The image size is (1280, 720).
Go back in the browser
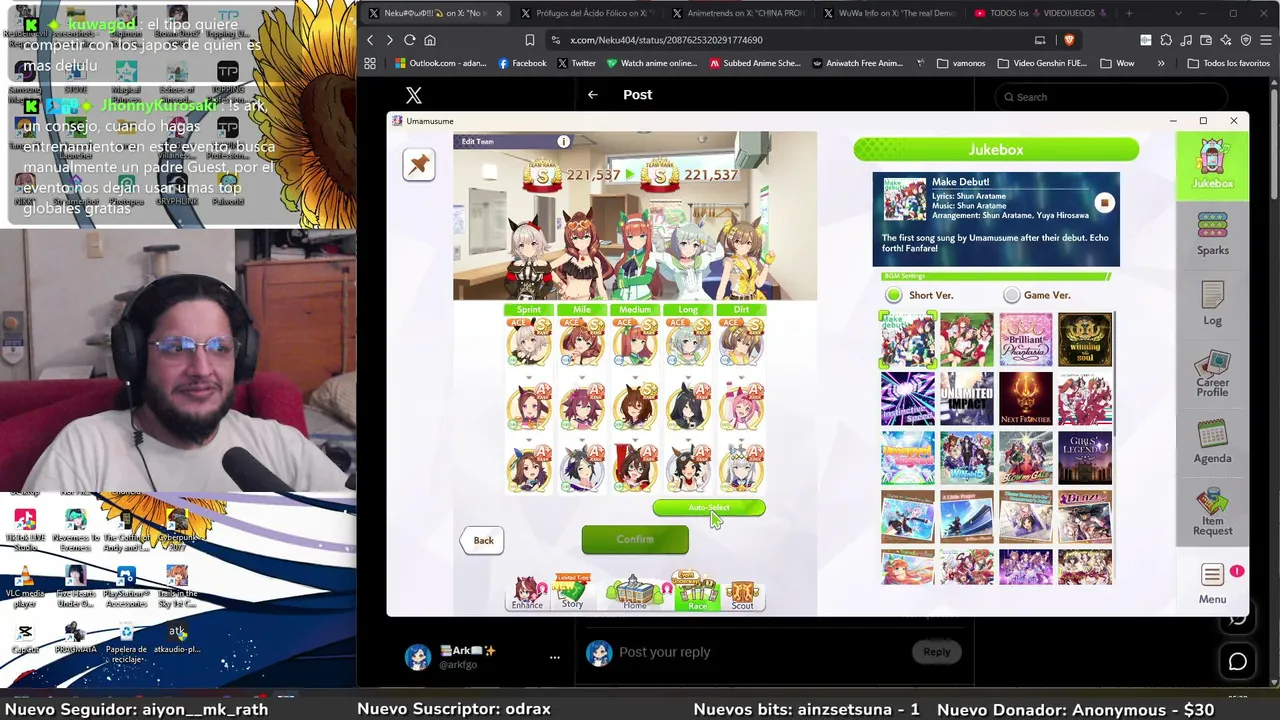pyautogui.click(x=370, y=40)
